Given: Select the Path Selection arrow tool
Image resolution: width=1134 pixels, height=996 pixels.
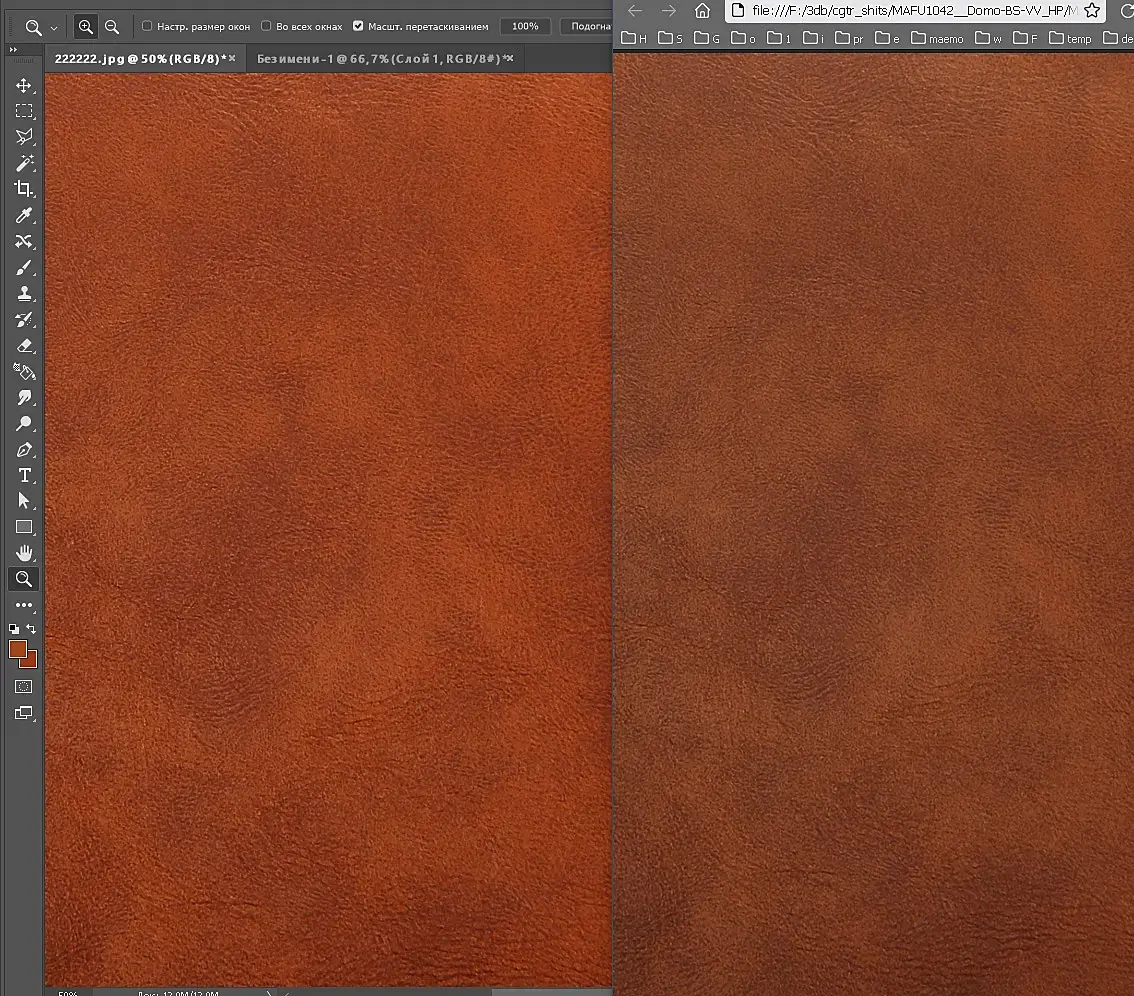Looking at the screenshot, I should (24, 501).
